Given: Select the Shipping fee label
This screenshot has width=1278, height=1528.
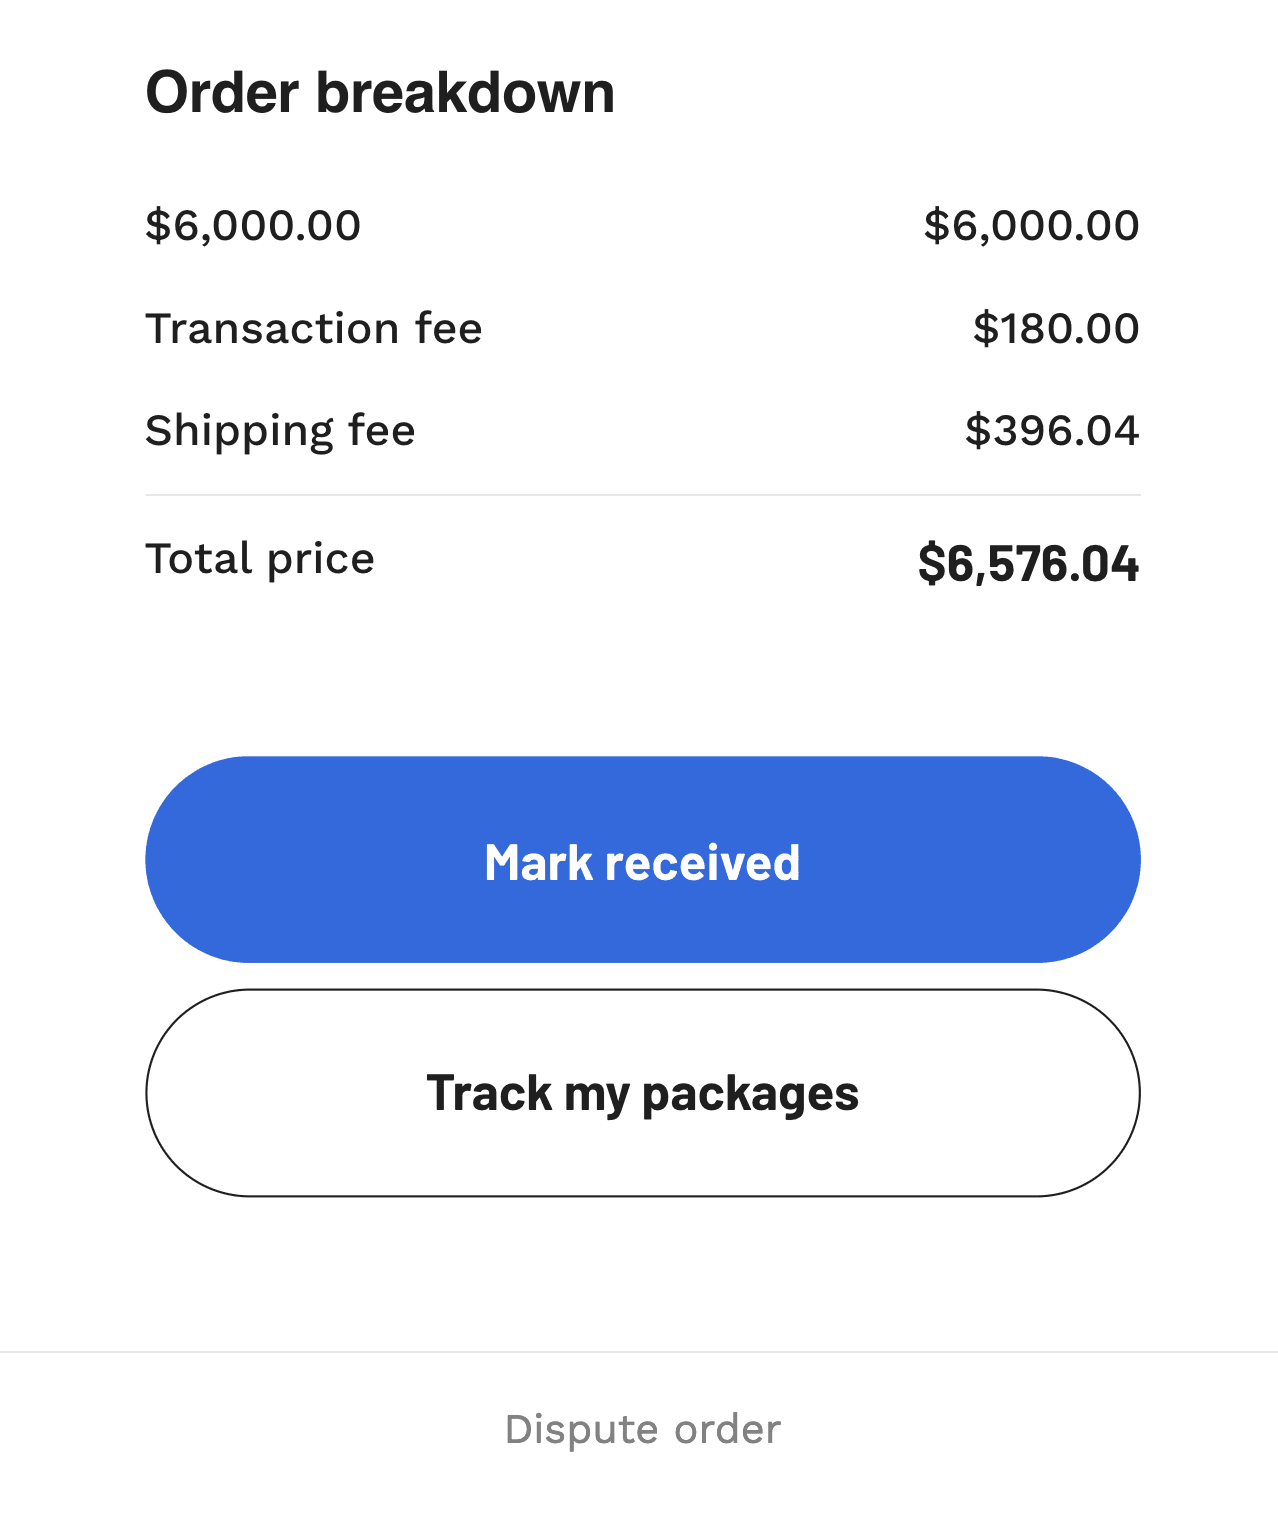Looking at the screenshot, I should [x=280, y=431].
